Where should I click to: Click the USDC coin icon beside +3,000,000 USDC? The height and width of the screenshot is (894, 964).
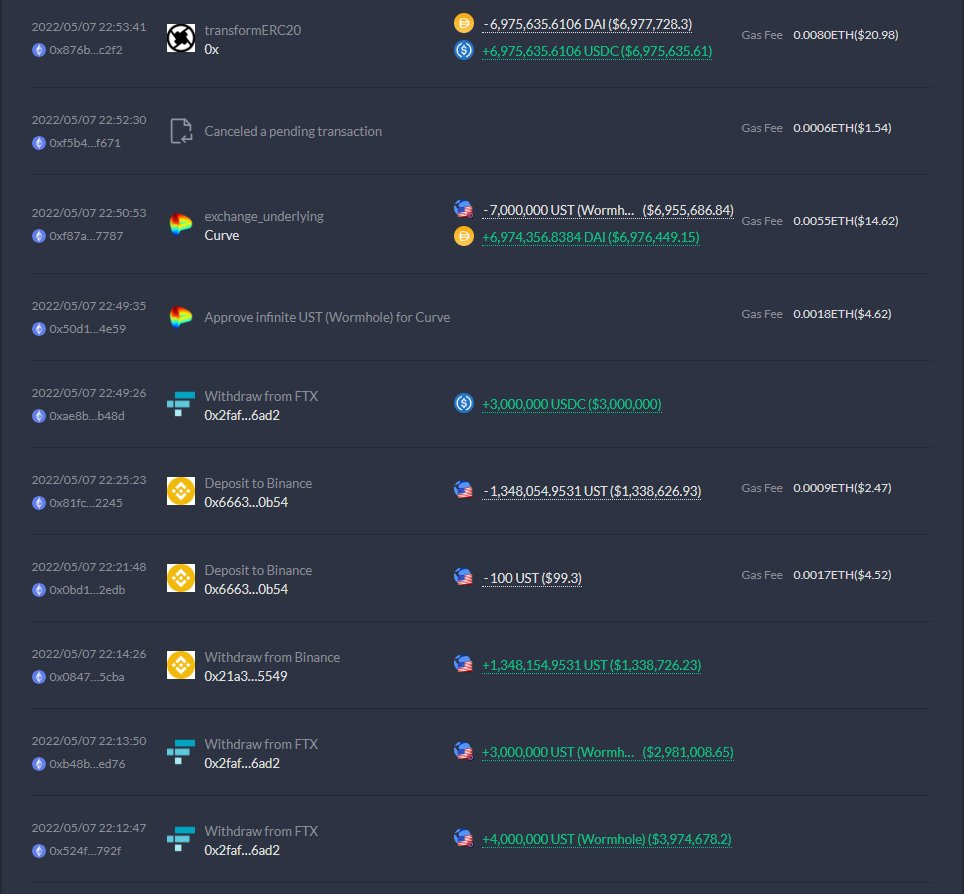click(x=464, y=403)
